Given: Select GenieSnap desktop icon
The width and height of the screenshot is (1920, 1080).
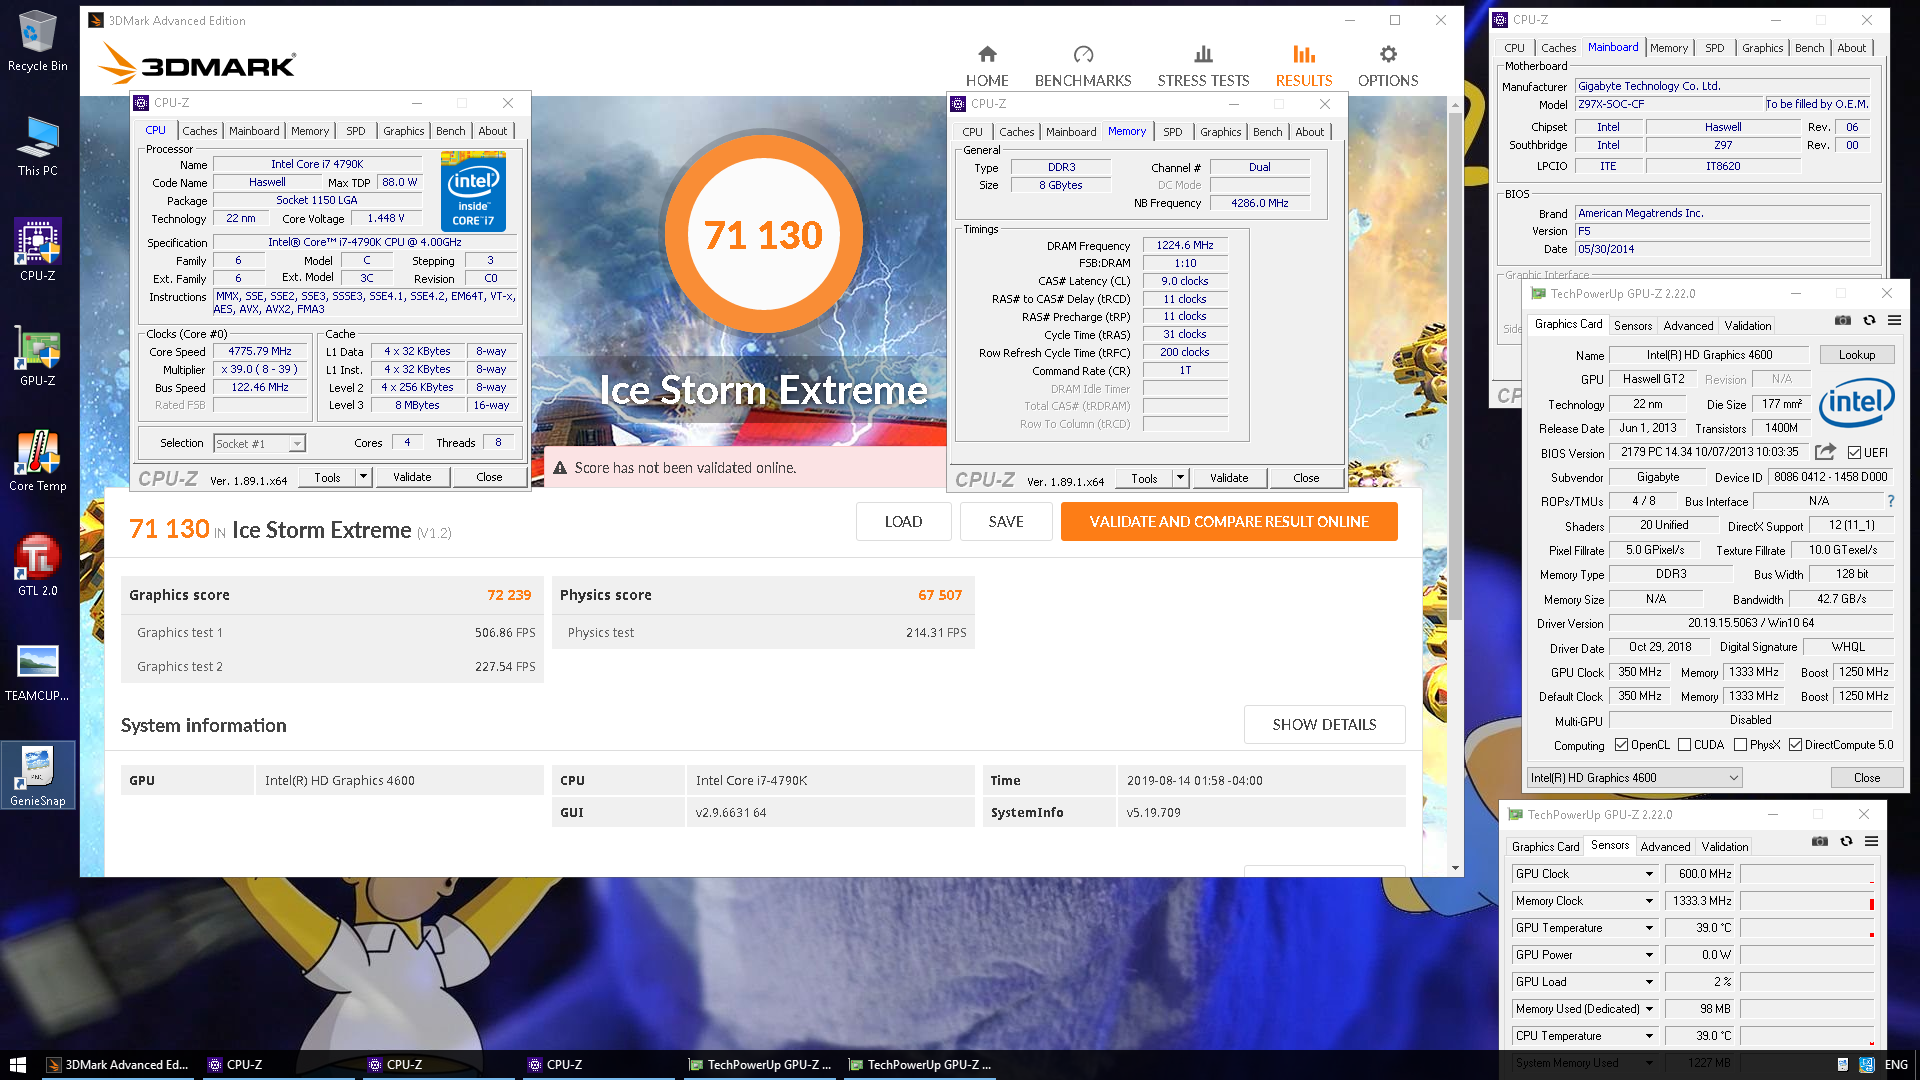Looking at the screenshot, I should [x=37, y=775].
